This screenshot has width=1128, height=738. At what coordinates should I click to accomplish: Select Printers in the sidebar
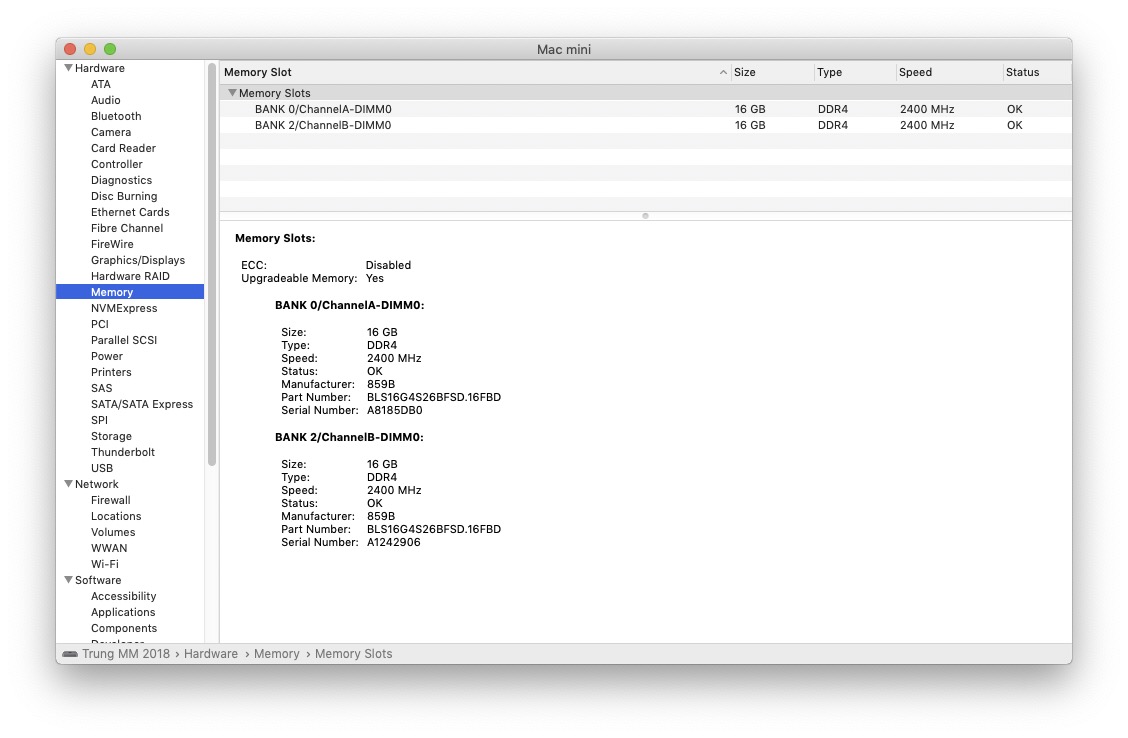click(x=111, y=372)
